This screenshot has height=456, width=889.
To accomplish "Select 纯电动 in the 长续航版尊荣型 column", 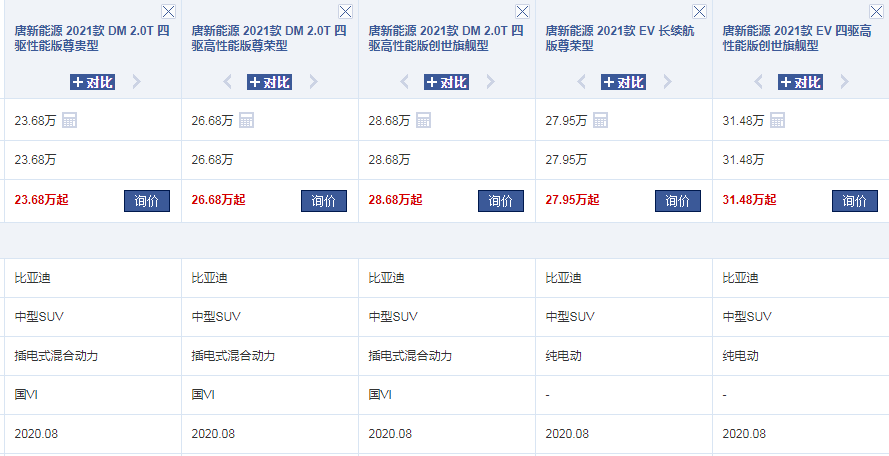I will click(564, 356).
